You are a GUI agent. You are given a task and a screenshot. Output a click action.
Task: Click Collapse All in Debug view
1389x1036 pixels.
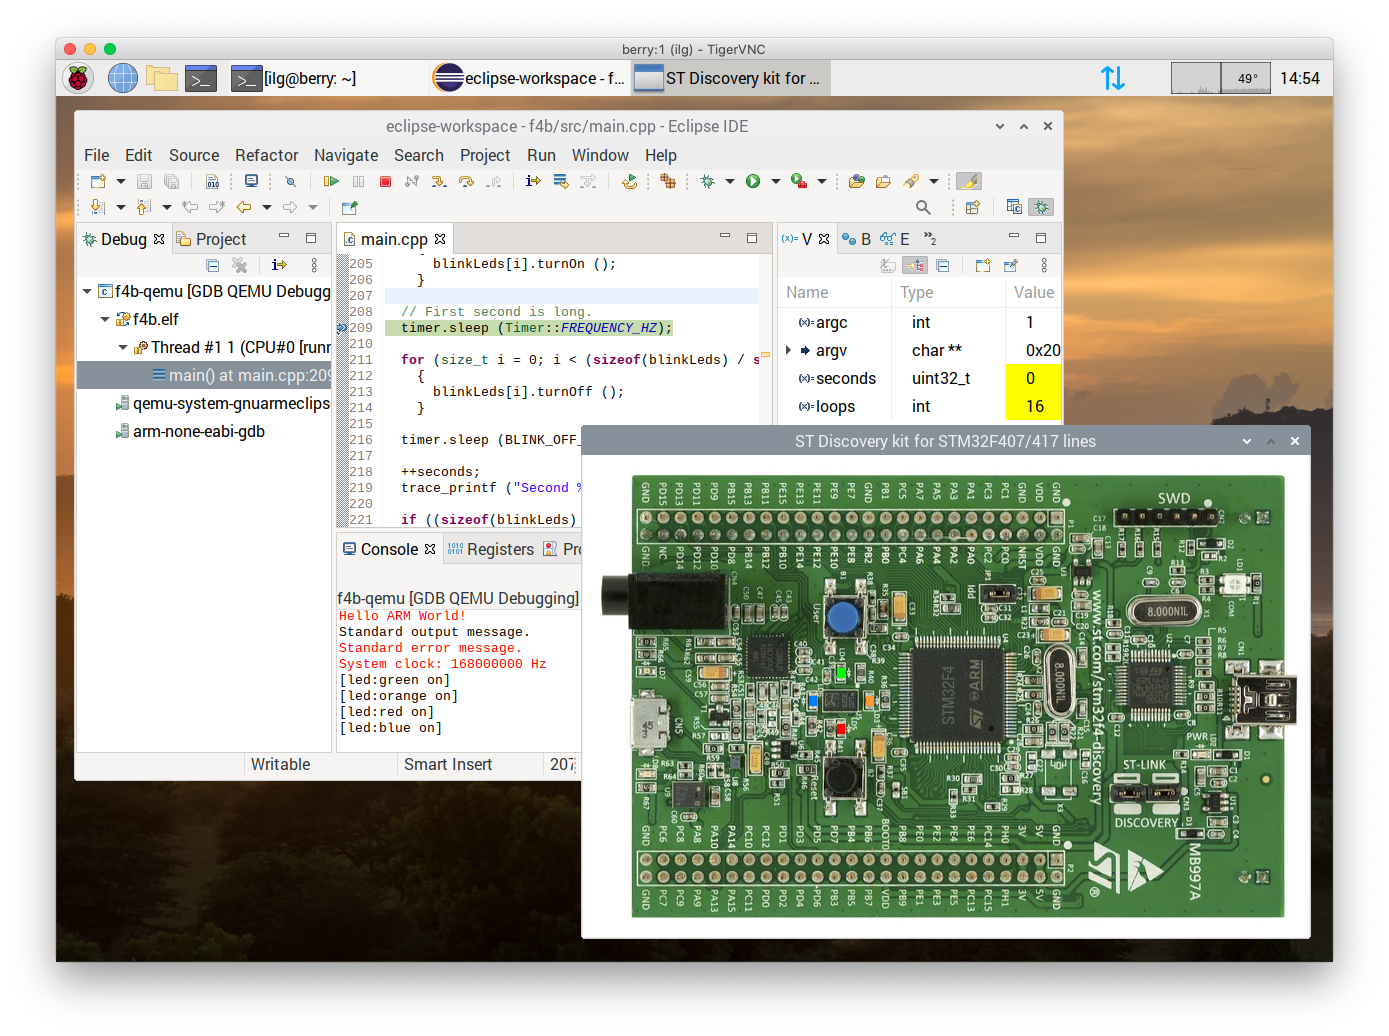[x=212, y=265]
